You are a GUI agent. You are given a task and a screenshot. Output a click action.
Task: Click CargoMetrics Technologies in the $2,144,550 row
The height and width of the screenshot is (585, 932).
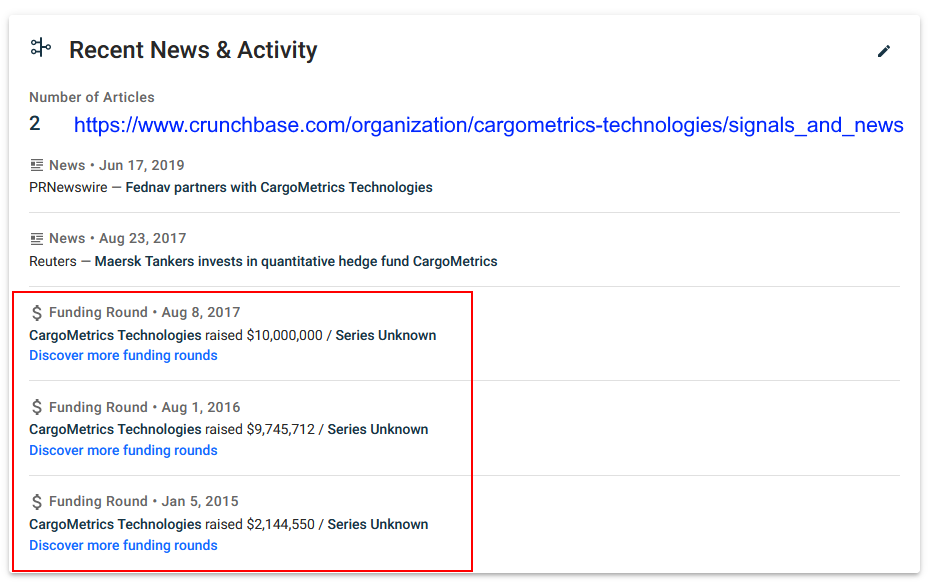pos(115,524)
